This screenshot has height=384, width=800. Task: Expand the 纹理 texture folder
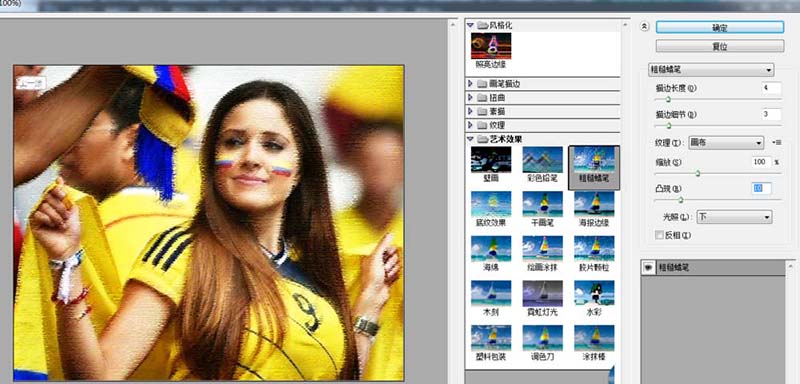point(470,124)
